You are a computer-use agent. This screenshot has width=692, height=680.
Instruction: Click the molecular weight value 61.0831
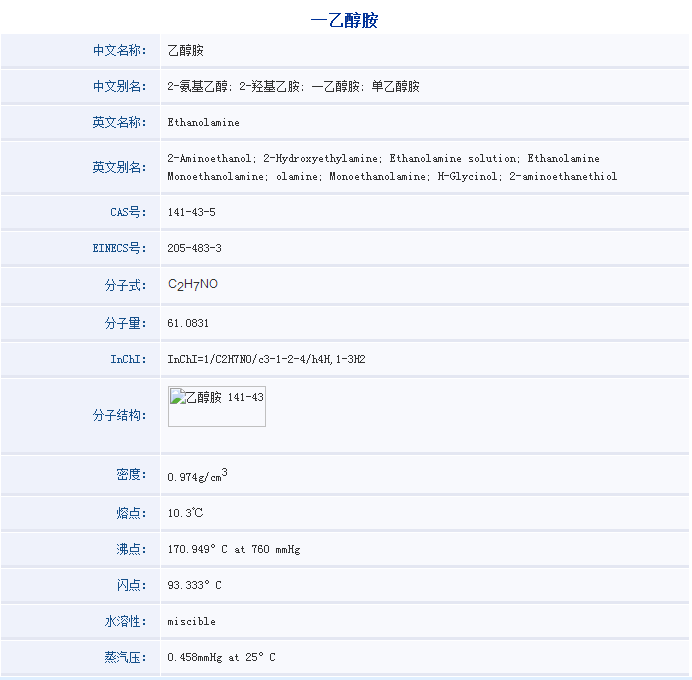[188, 323]
